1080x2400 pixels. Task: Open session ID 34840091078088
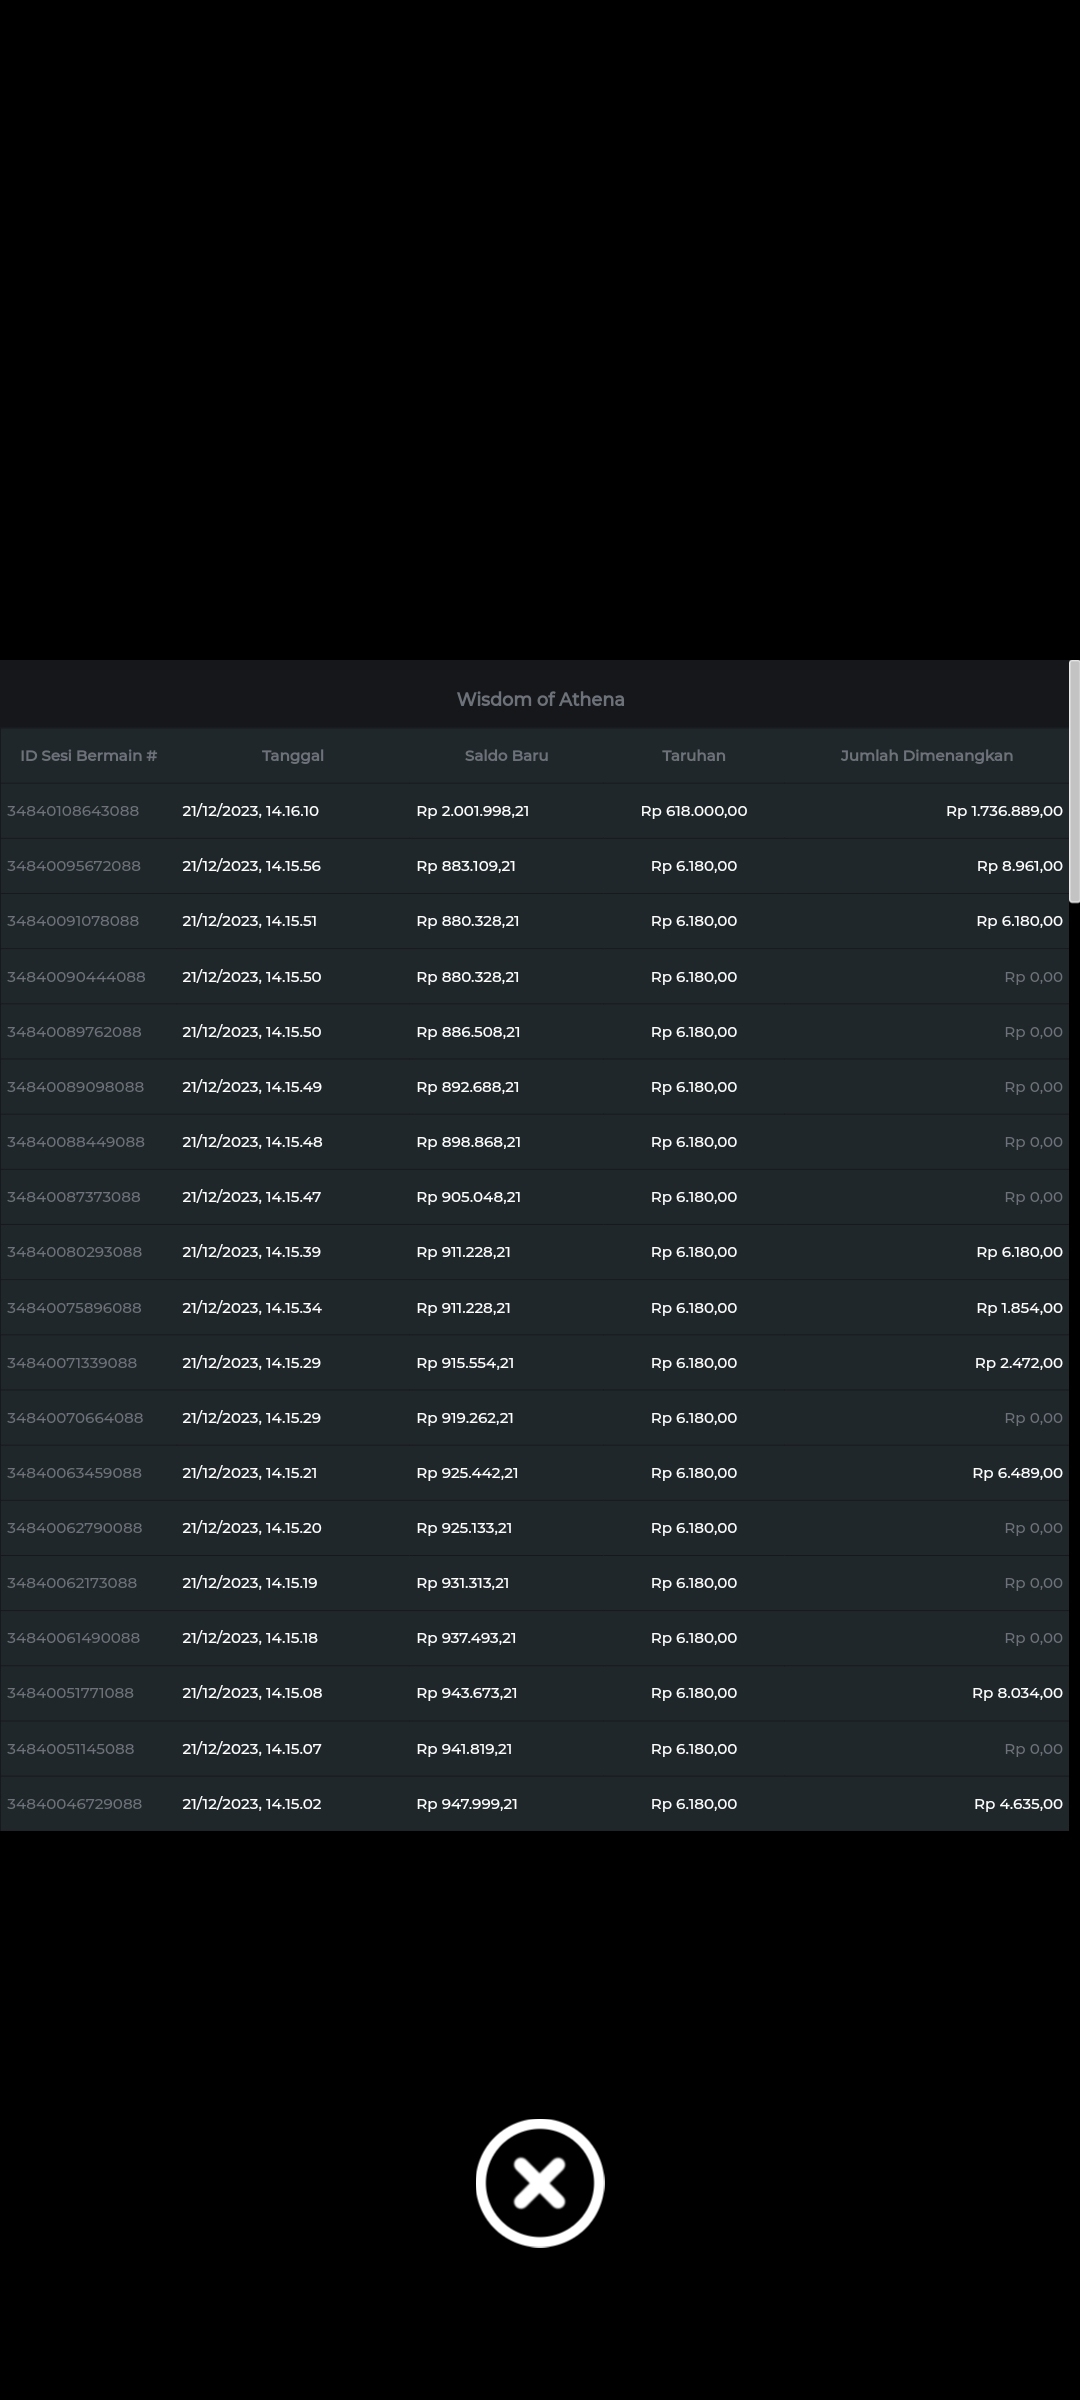[x=73, y=921]
